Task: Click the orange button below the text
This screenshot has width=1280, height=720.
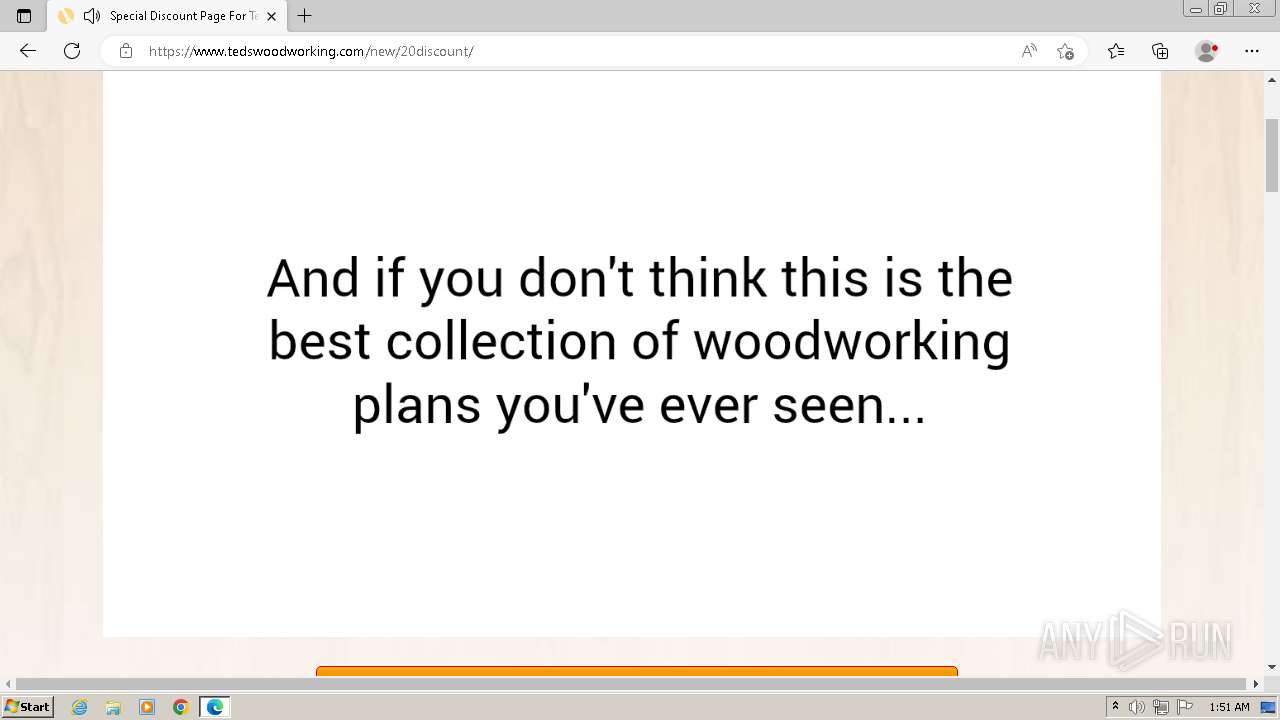Action: coord(637,671)
